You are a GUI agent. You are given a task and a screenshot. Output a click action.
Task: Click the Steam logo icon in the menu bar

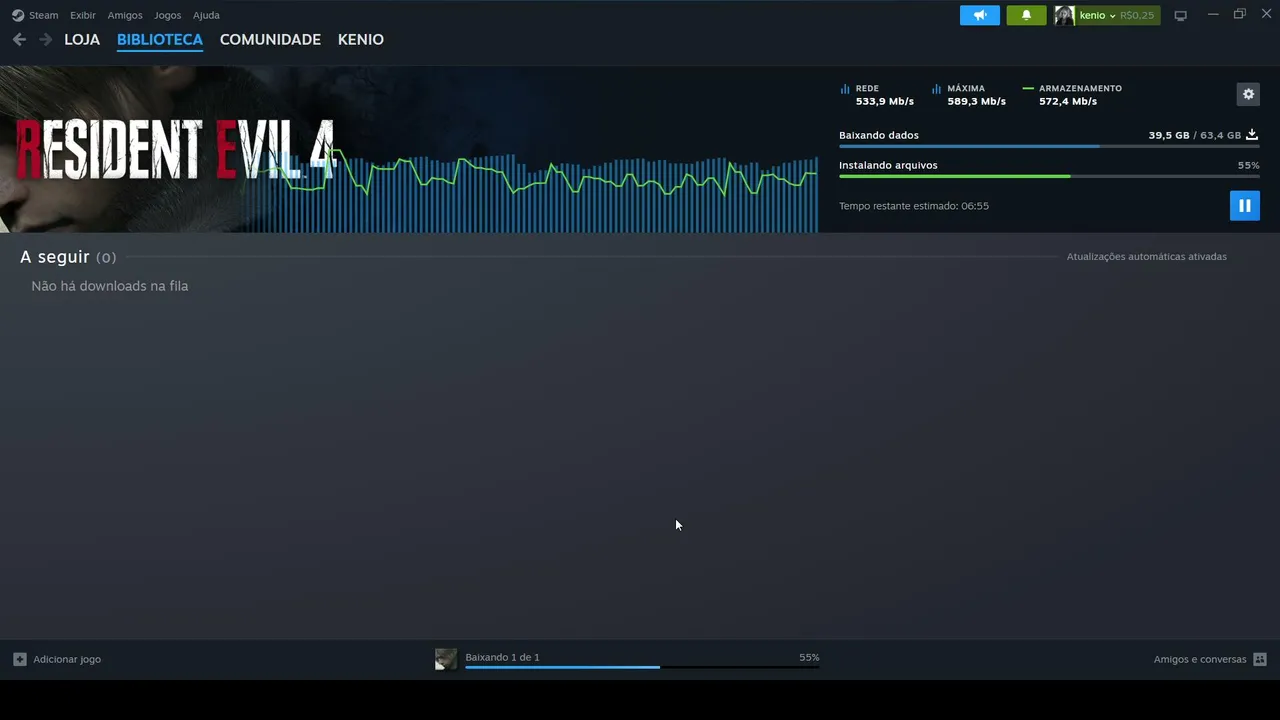[18, 15]
